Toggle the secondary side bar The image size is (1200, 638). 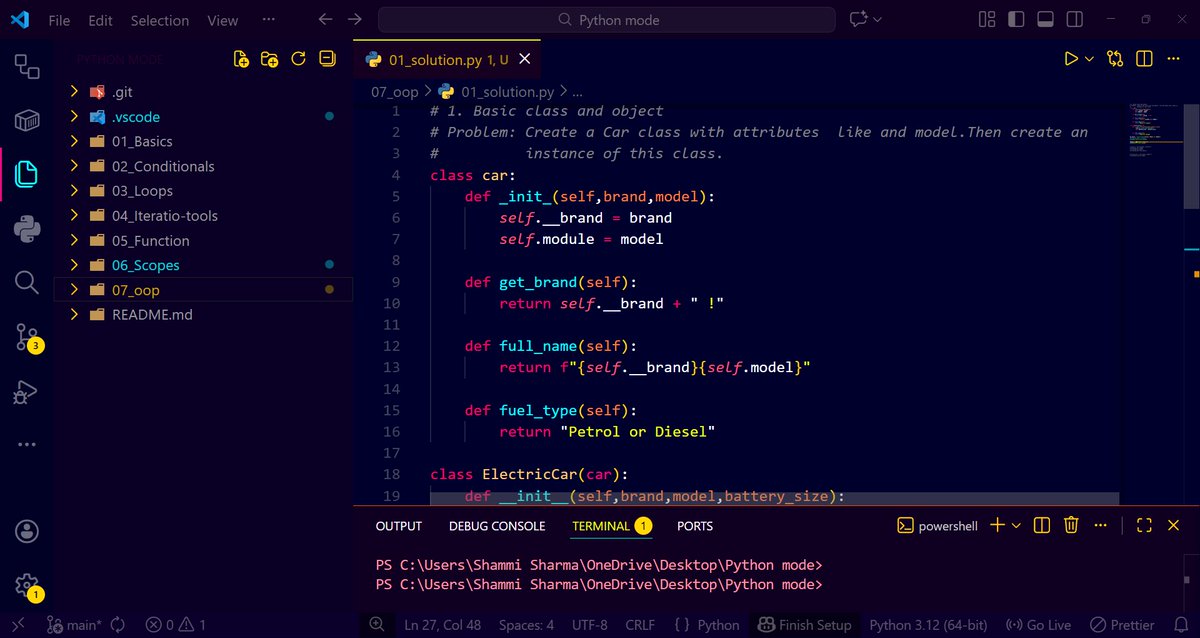(x=1073, y=18)
